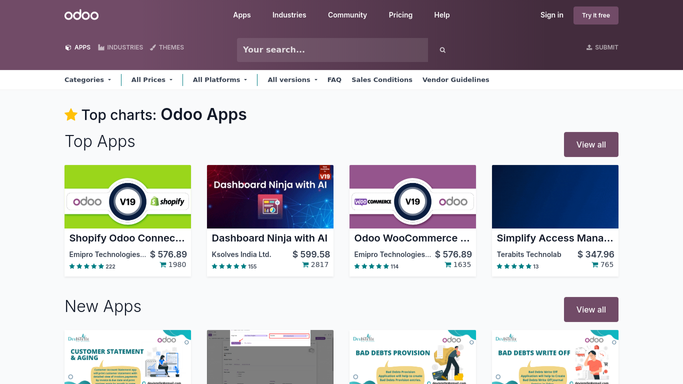This screenshot has width=683, height=384.
Task: Open the gray screenshot app thumbnail in New Apps
Action: 270,357
